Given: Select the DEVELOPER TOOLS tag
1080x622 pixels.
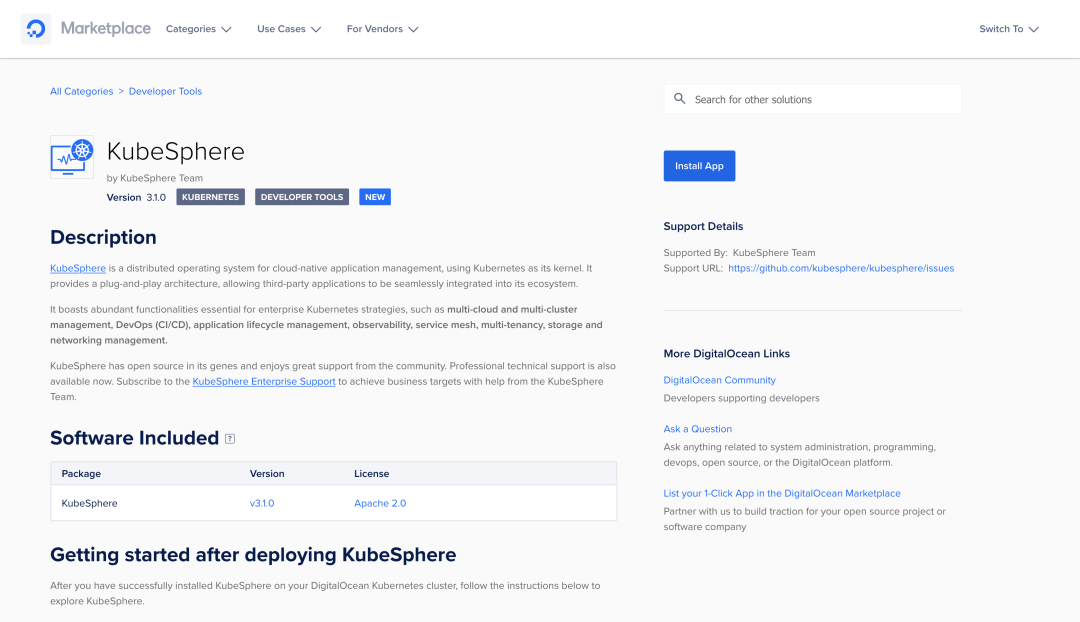Looking at the screenshot, I should click(302, 197).
